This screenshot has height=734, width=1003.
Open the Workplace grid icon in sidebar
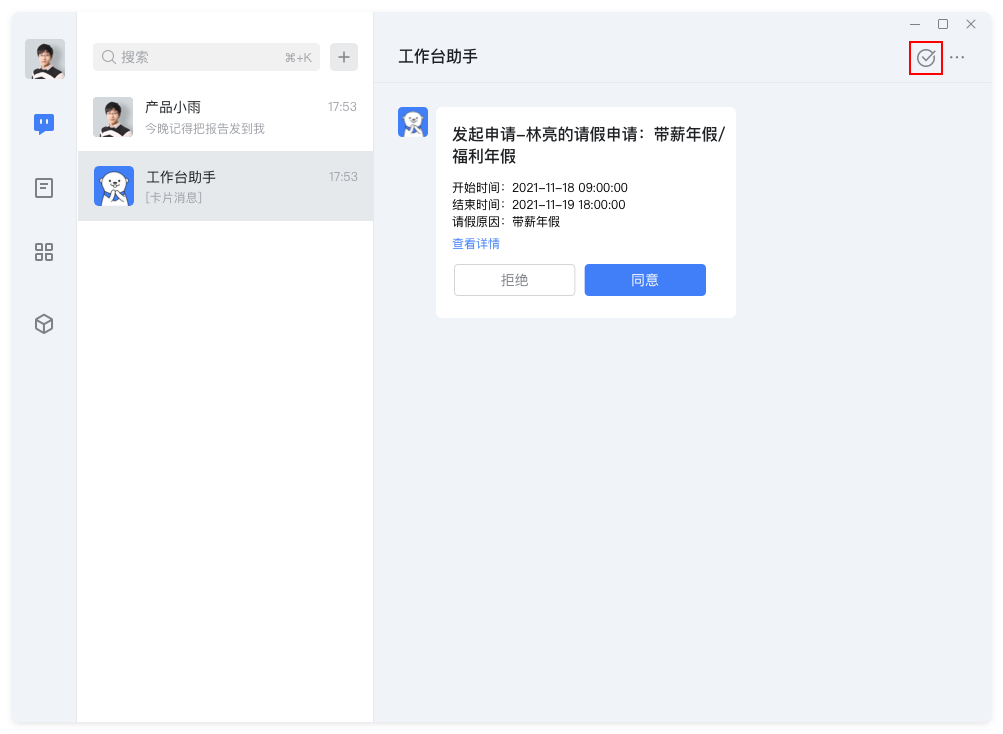43,252
